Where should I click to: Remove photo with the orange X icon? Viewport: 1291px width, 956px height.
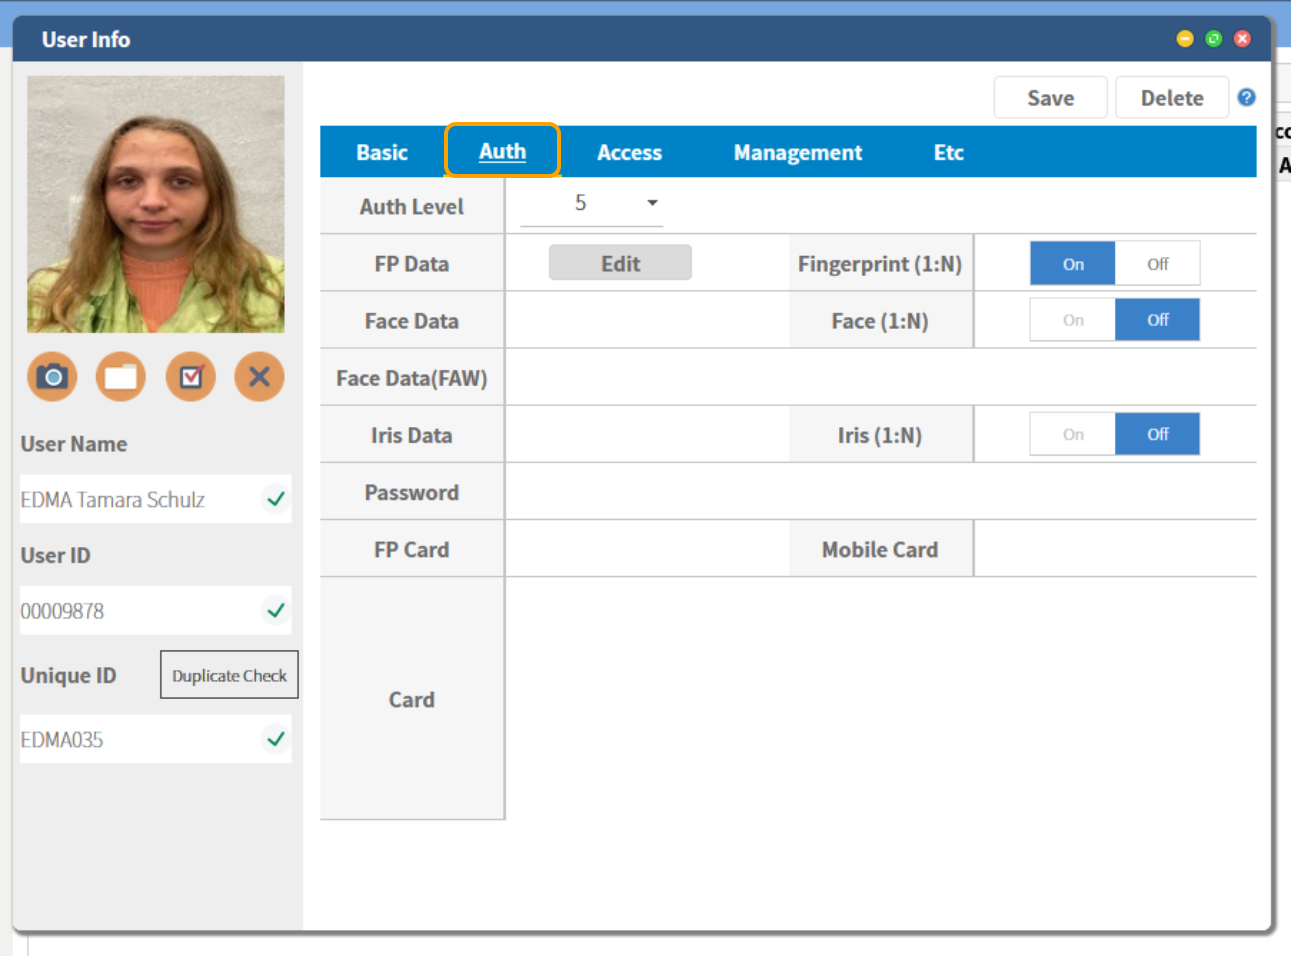[x=259, y=377]
